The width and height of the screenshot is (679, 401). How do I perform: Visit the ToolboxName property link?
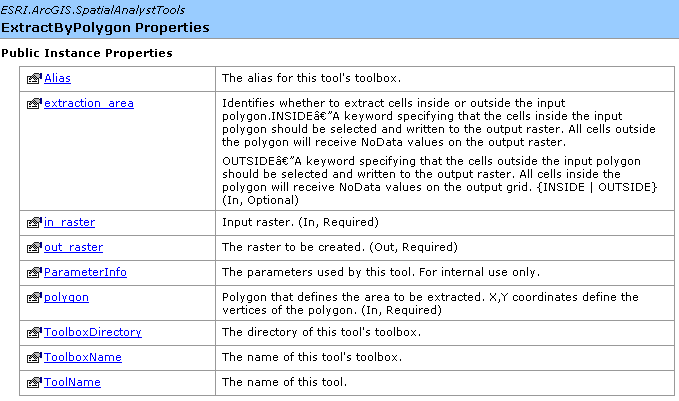[83, 357]
